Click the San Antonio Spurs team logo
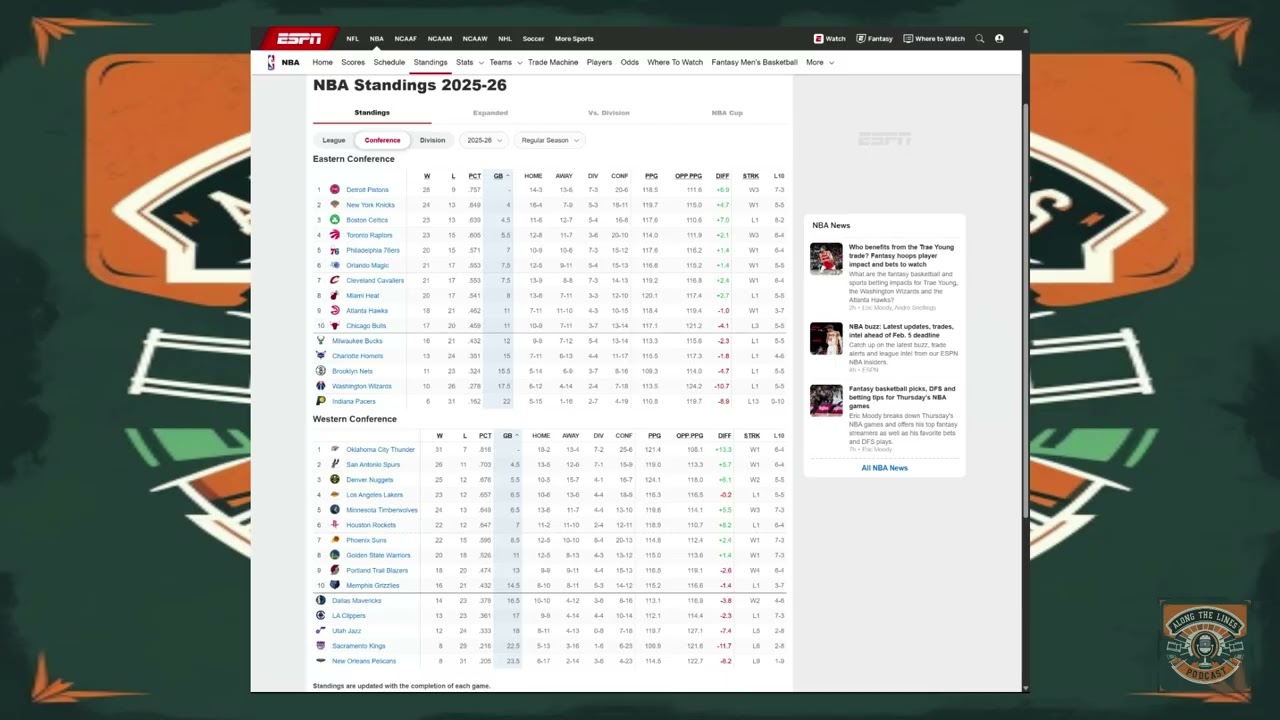The image size is (1280, 720). [335, 465]
